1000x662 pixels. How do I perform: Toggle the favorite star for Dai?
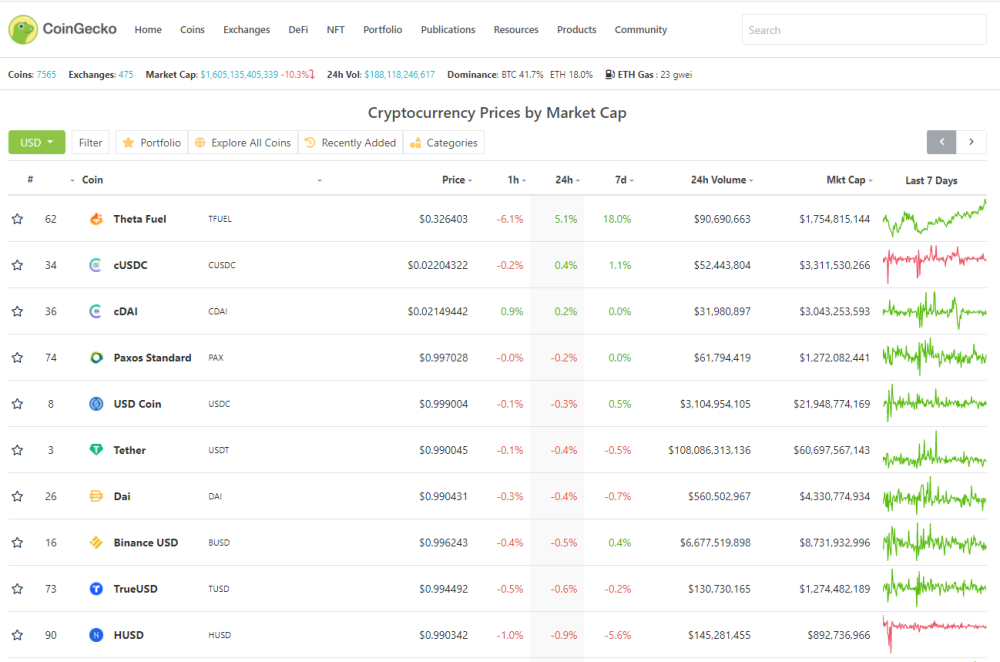[17, 496]
